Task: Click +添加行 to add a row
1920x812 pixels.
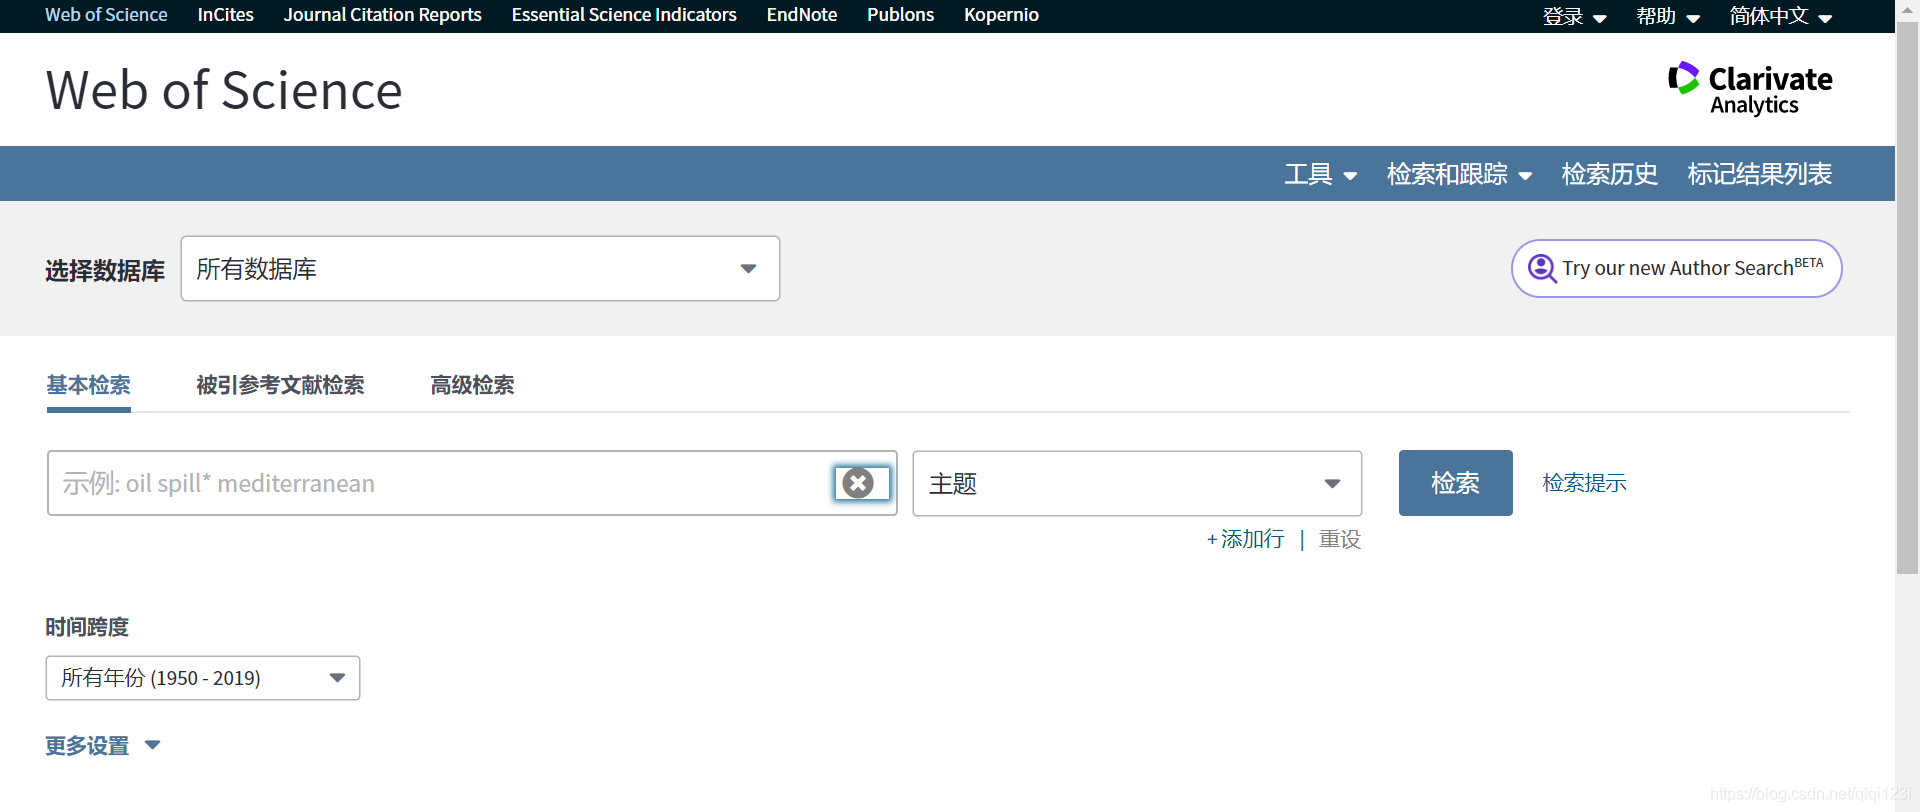Action: point(1245,539)
